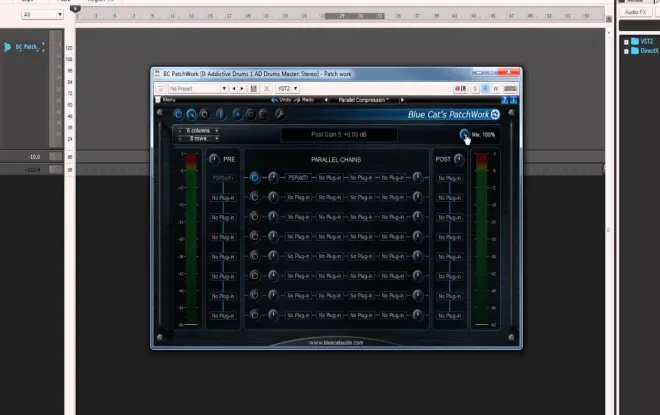Enable the second parallel chain power button
This screenshot has height=415, width=660.
tap(254, 197)
